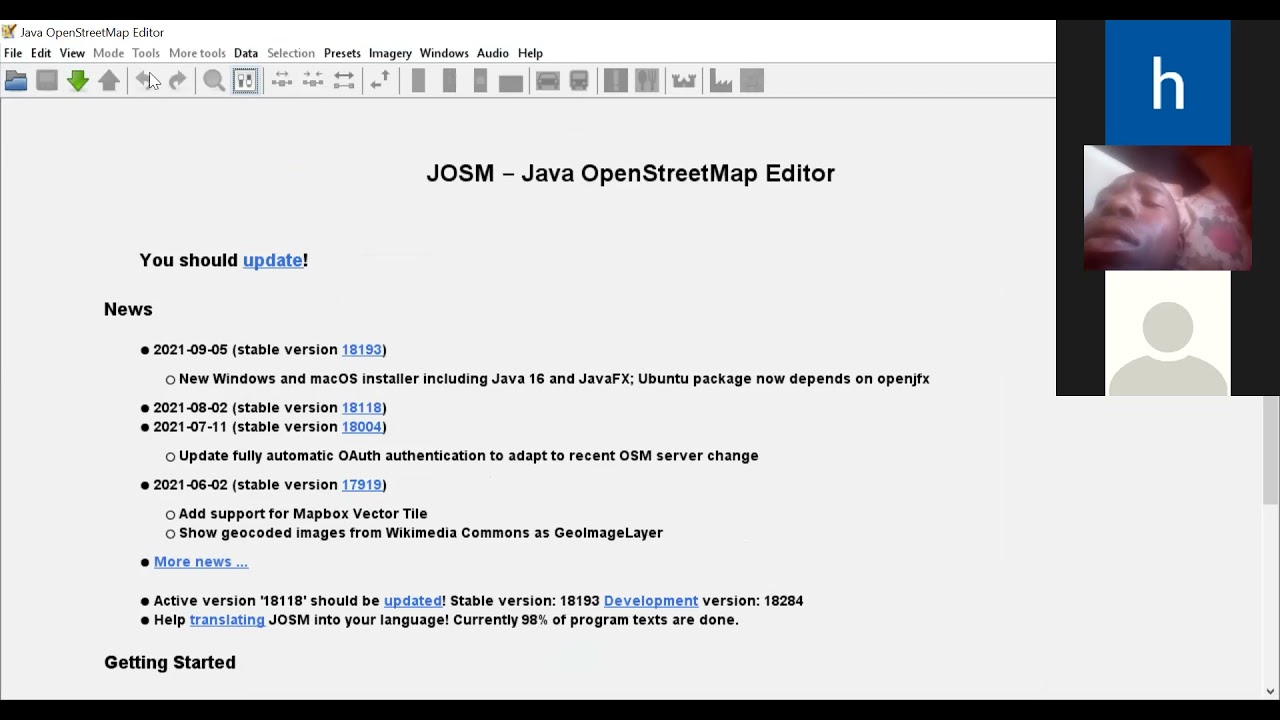Click the Open file folder icon
This screenshot has height=720, width=1280.
pyautogui.click(x=16, y=81)
